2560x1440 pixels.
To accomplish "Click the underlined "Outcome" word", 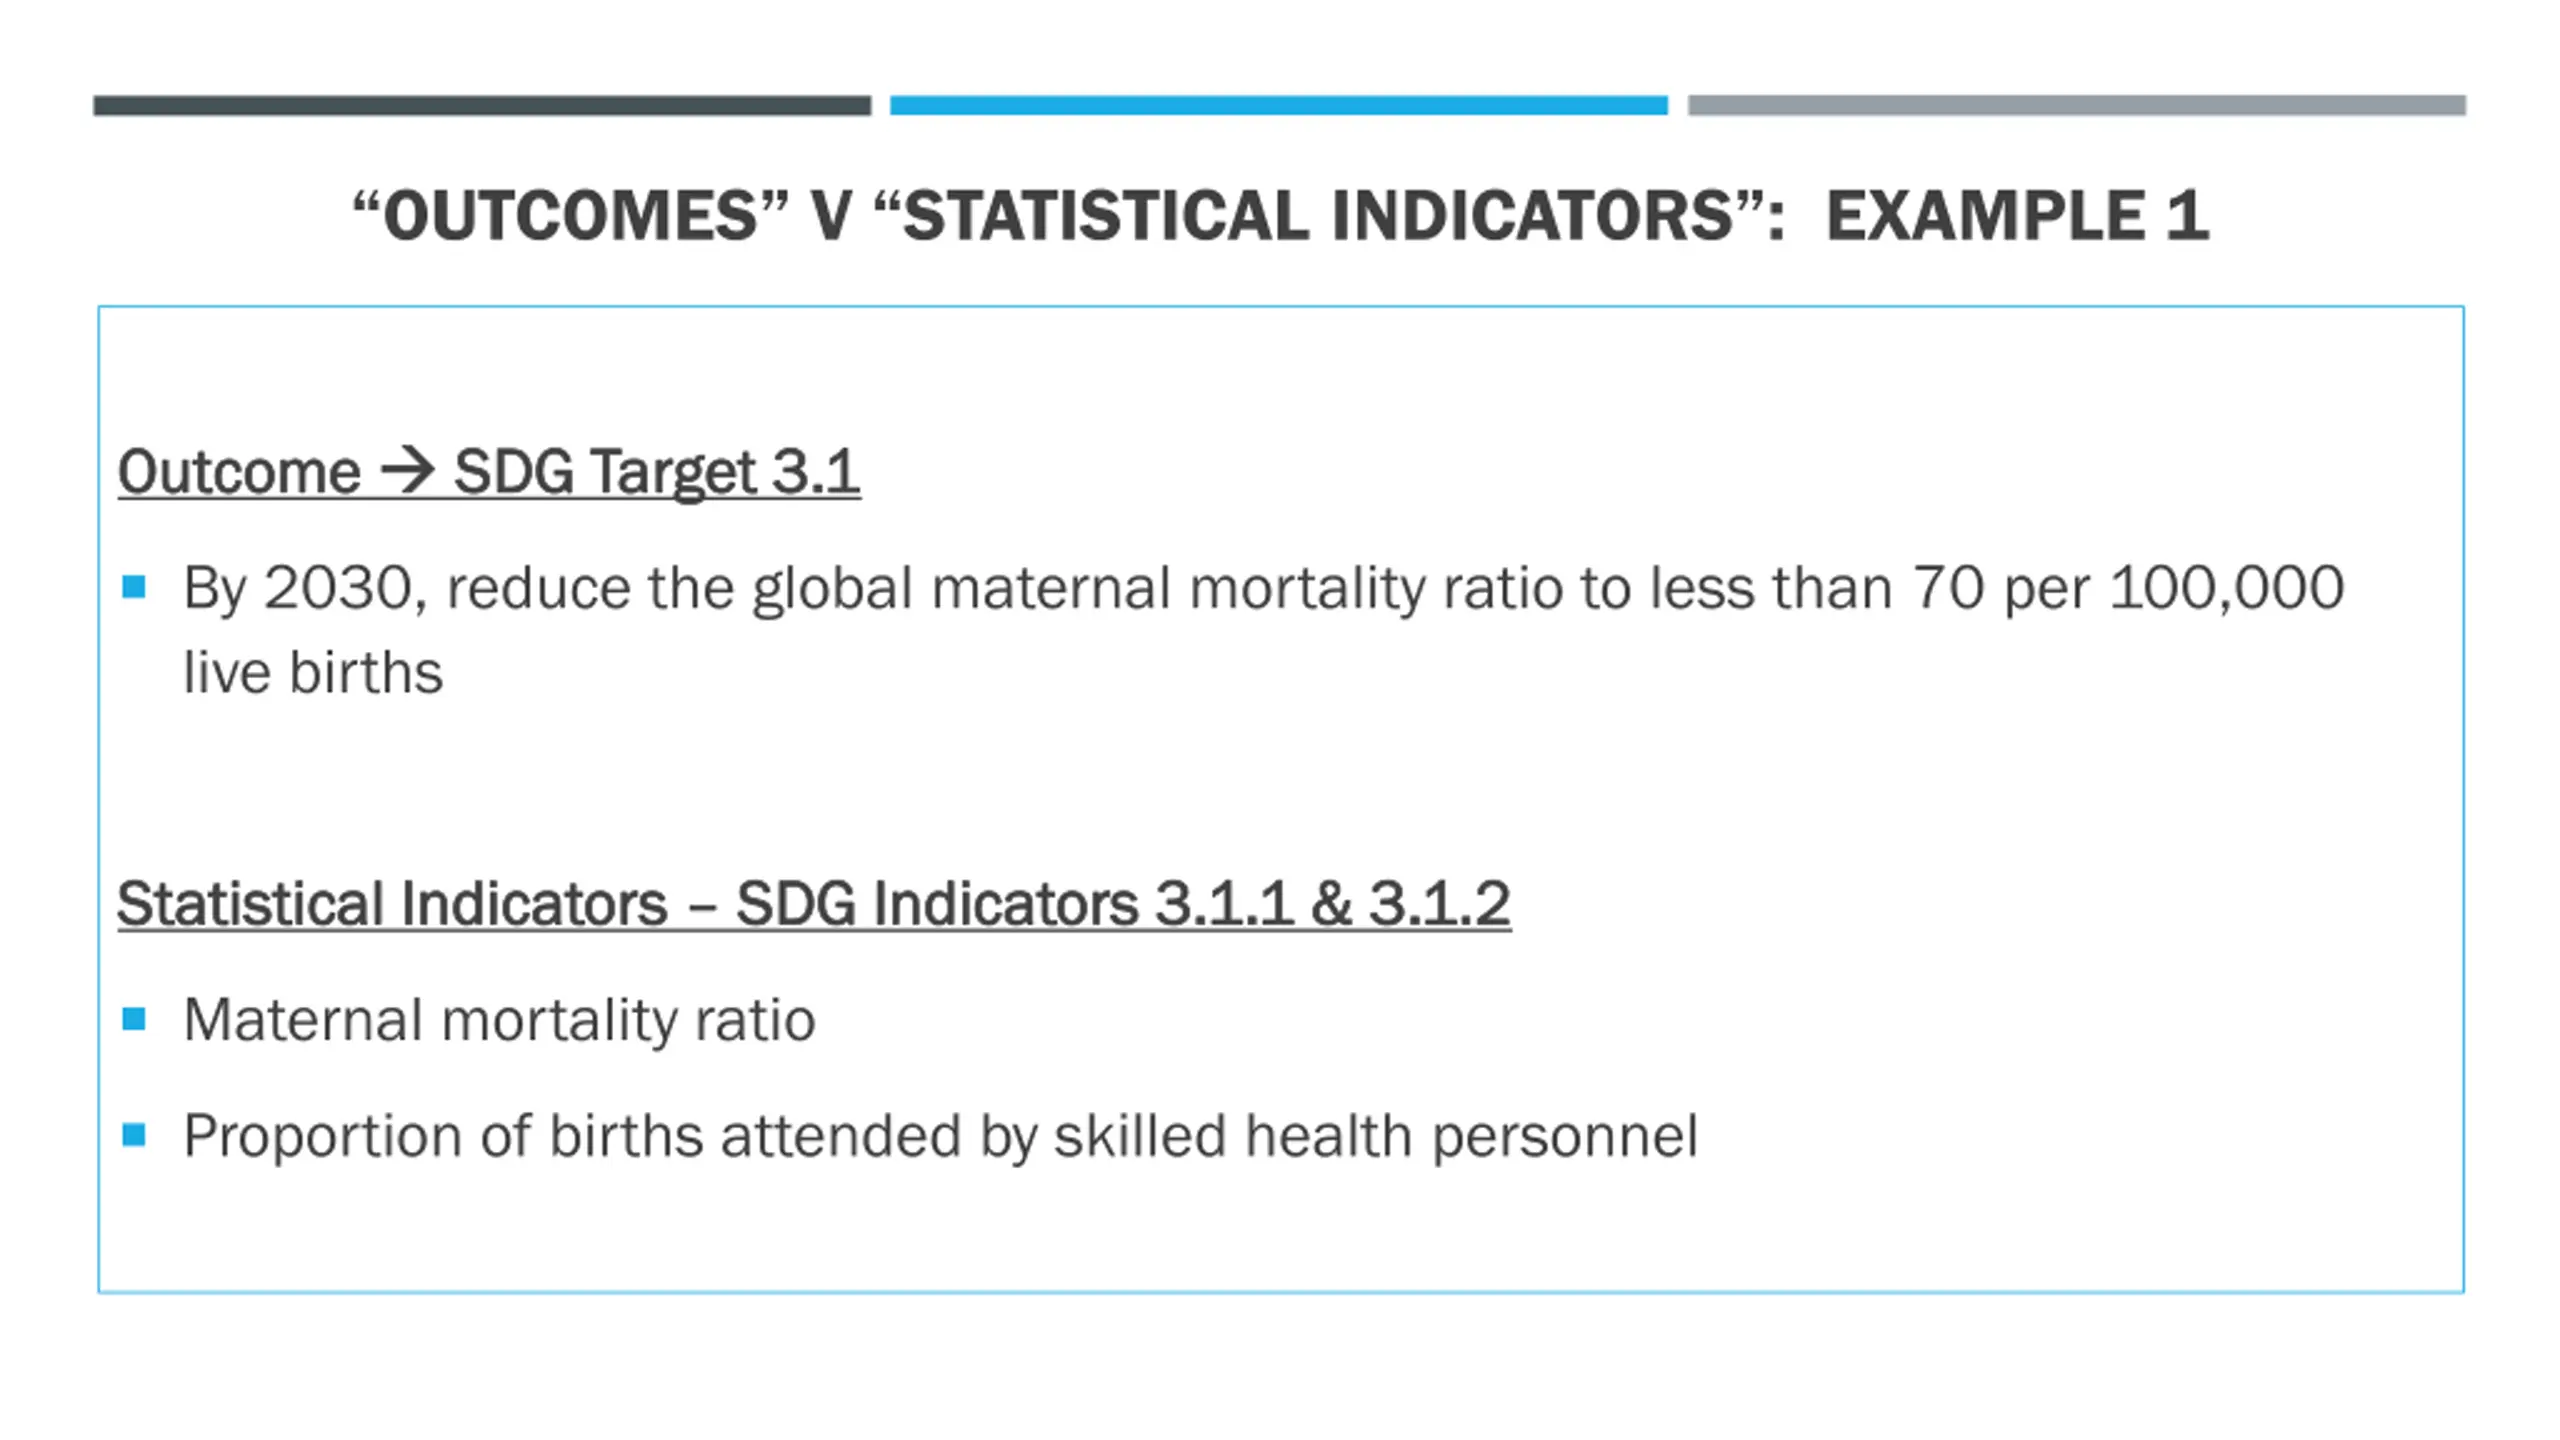I will click(239, 472).
